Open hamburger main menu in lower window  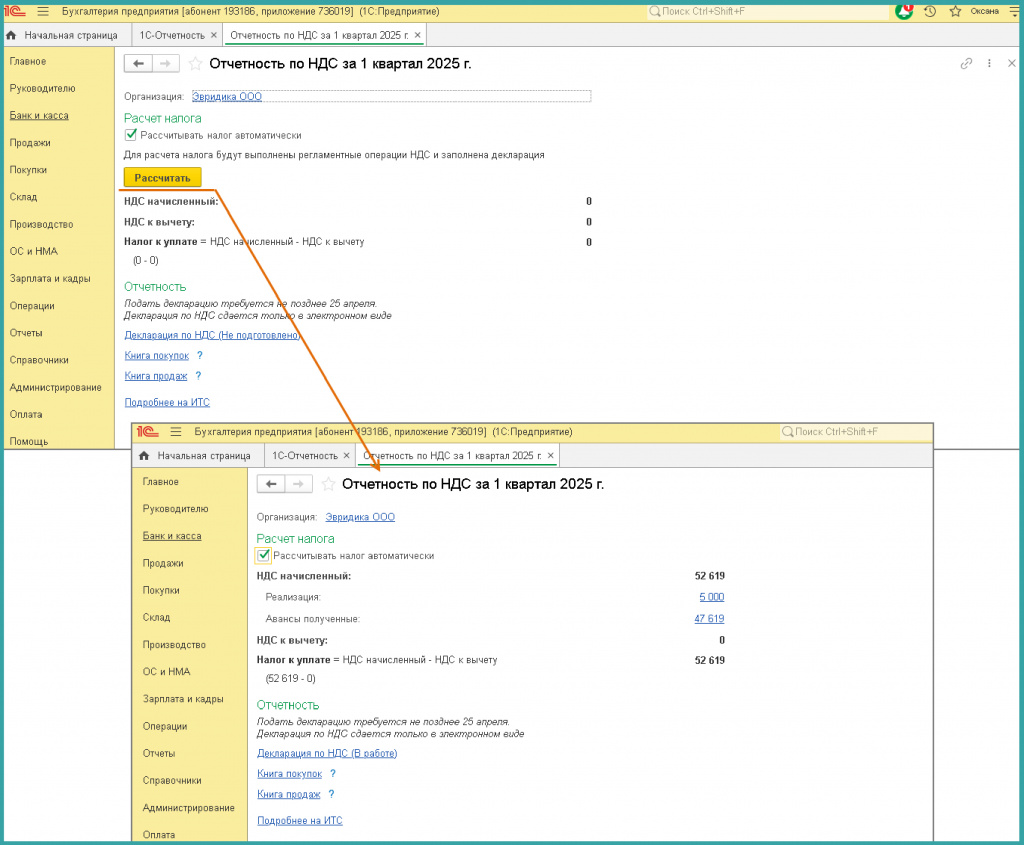[x=176, y=432]
